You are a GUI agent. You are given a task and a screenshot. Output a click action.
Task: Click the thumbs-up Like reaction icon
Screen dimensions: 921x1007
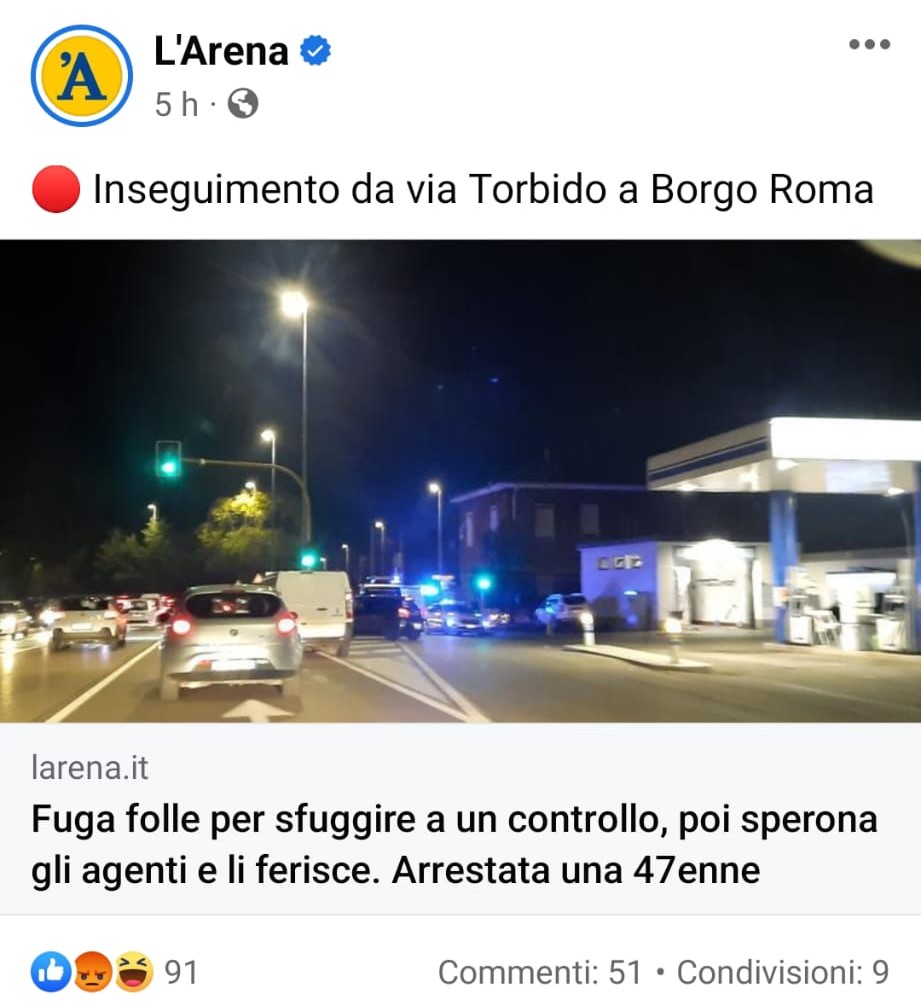(x=51, y=971)
